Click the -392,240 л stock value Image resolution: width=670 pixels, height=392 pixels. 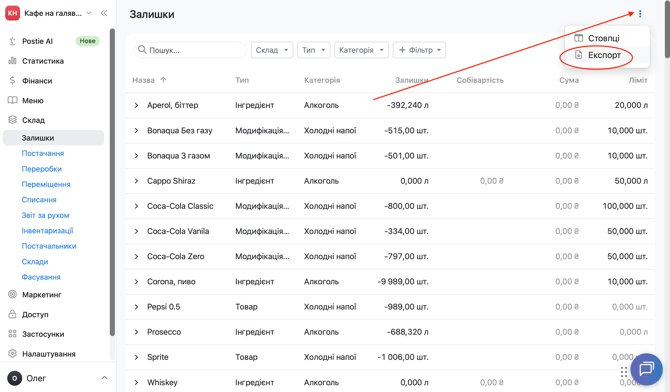point(407,105)
